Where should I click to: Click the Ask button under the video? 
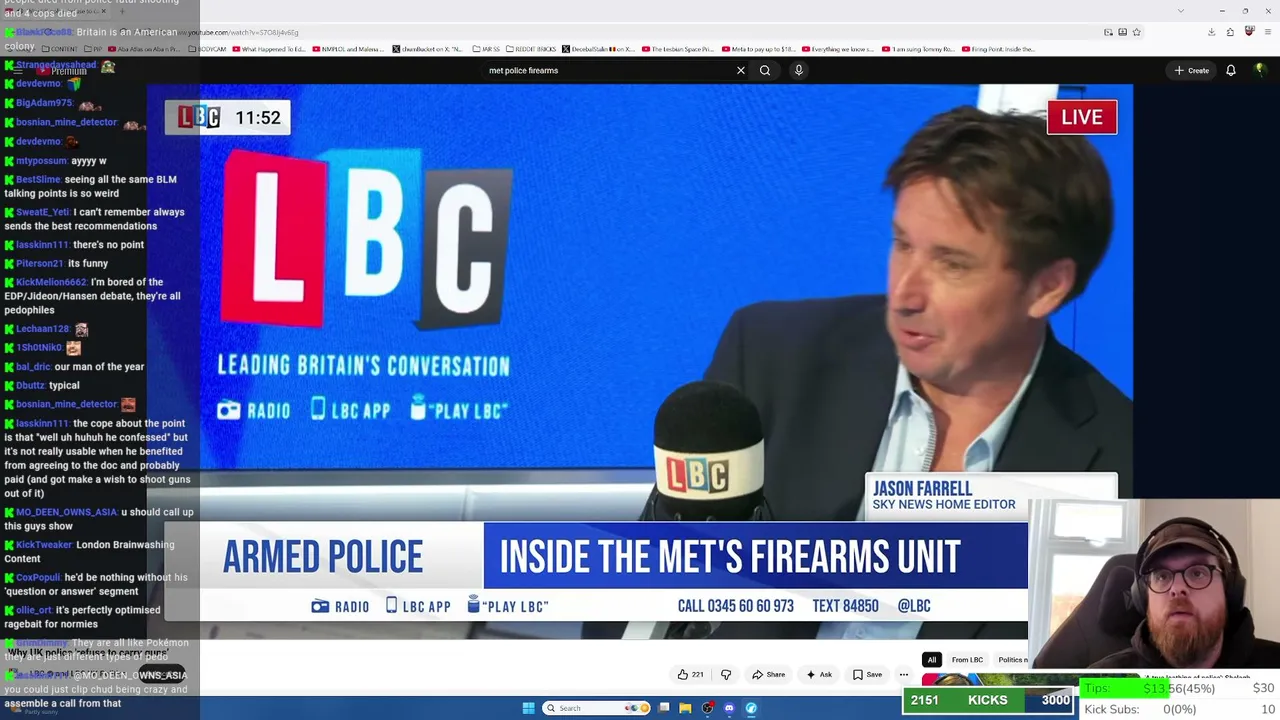pos(819,675)
